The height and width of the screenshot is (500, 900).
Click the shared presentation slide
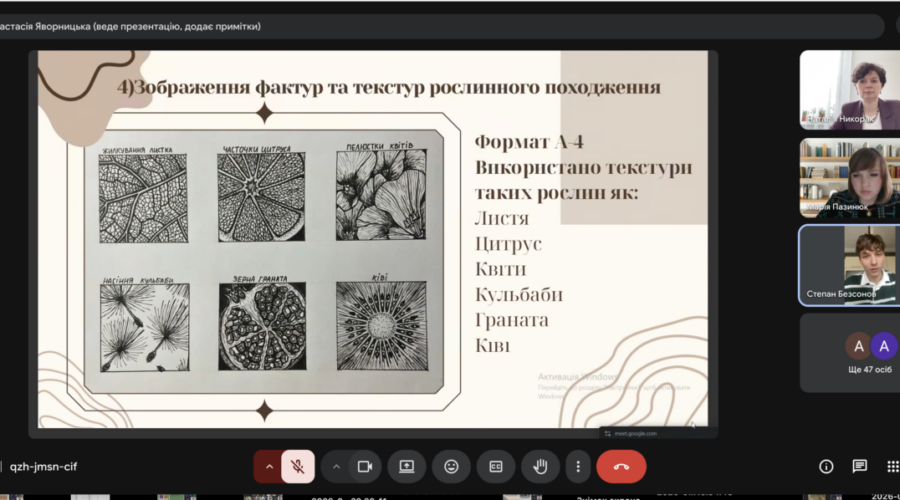tap(373, 239)
